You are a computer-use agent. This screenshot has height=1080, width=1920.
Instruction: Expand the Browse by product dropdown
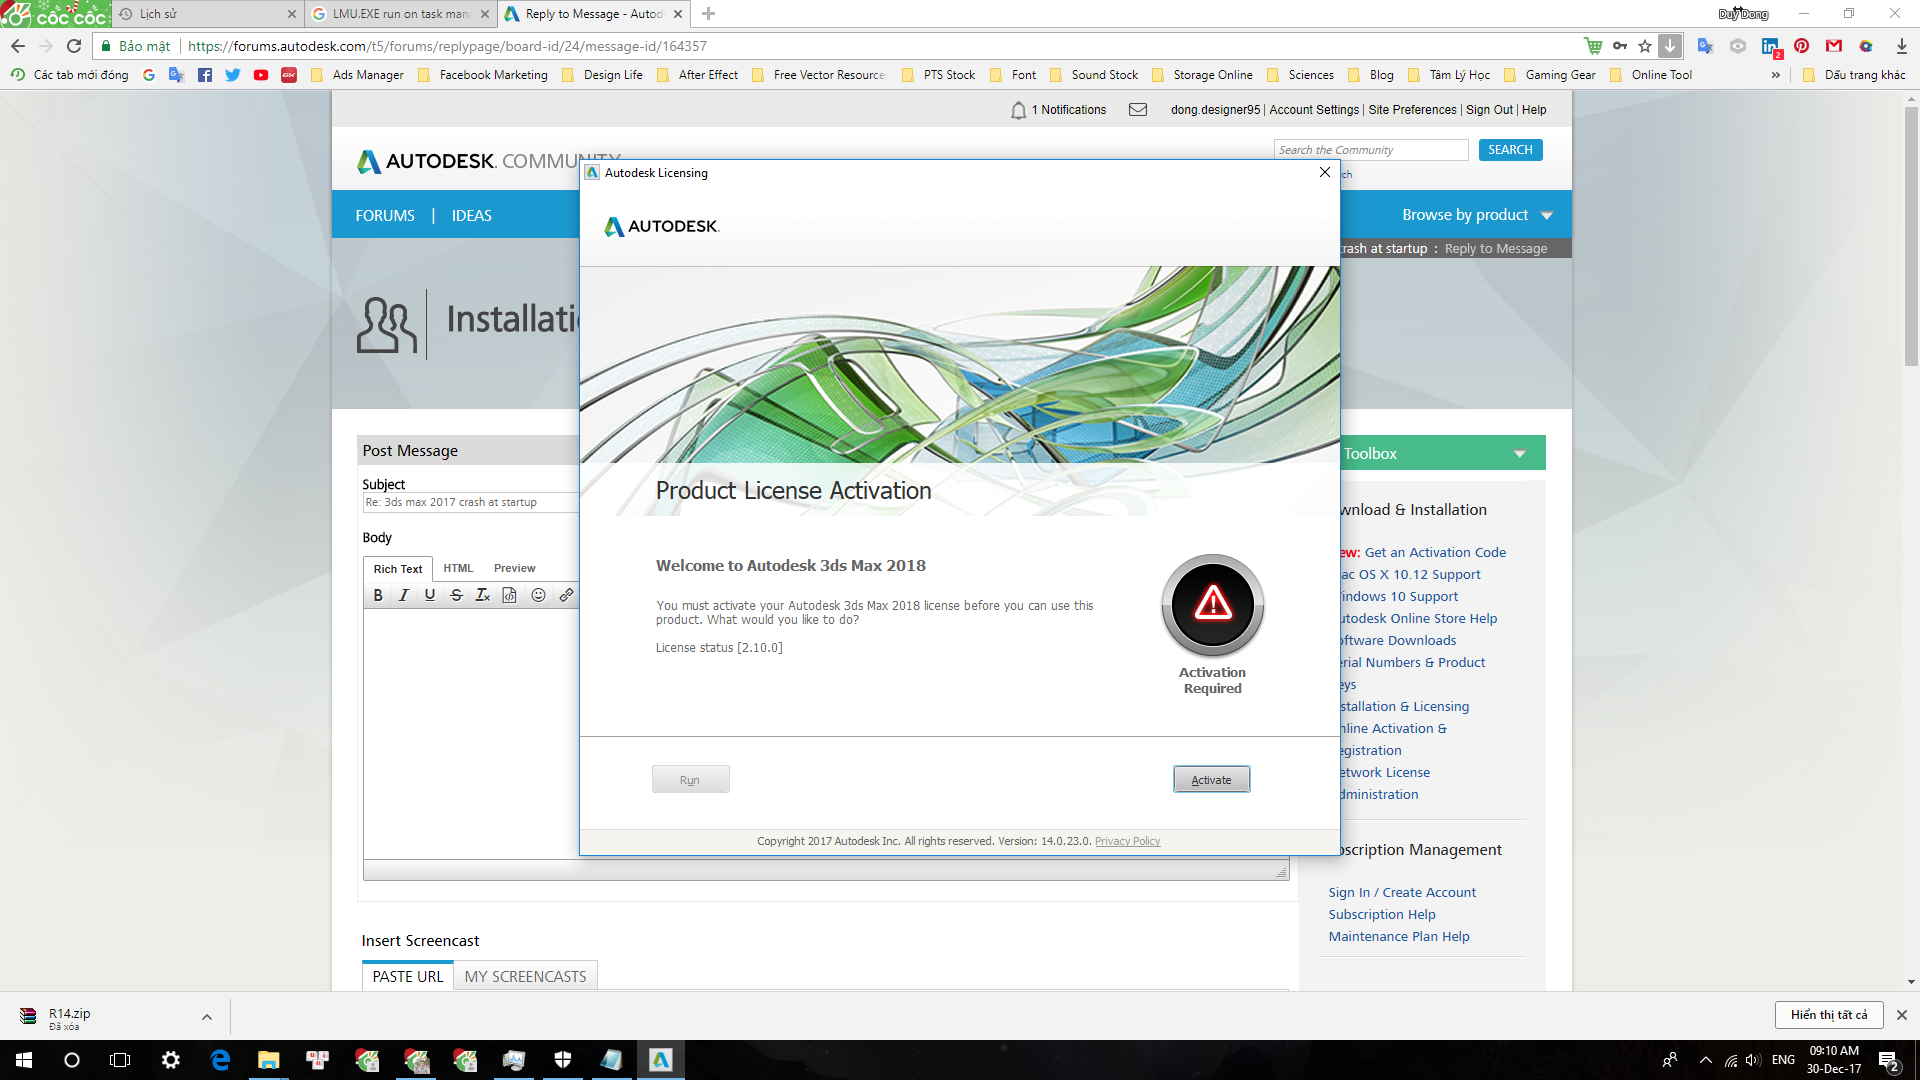pos(1476,215)
